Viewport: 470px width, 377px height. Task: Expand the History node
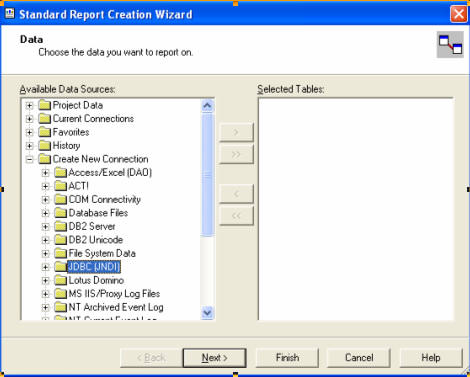click(29, 146)
